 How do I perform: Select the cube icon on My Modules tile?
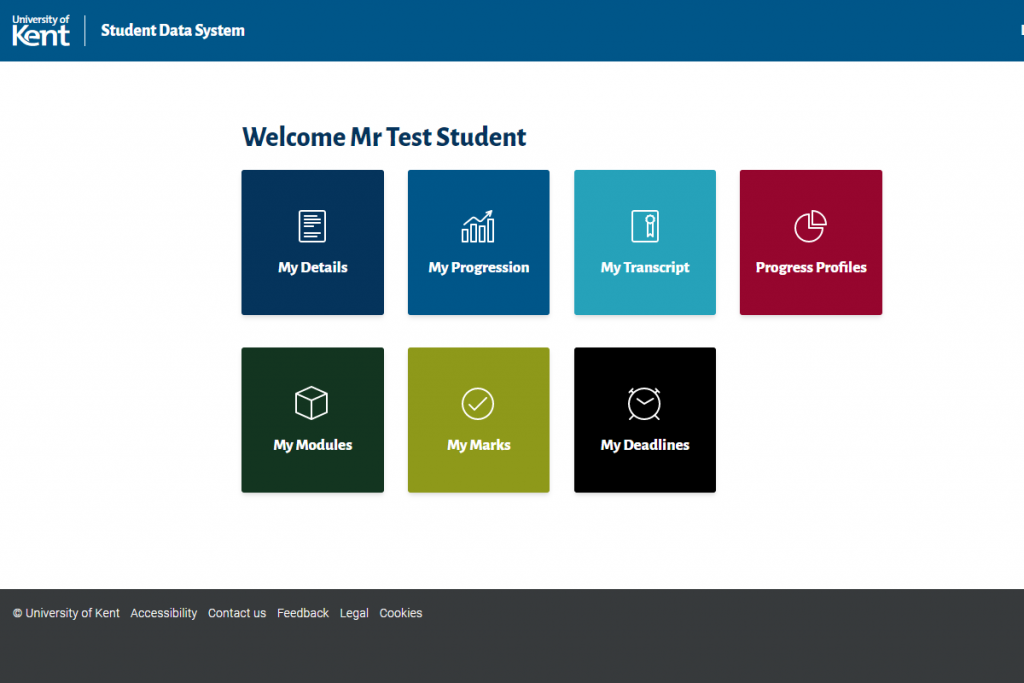(312, 405)
